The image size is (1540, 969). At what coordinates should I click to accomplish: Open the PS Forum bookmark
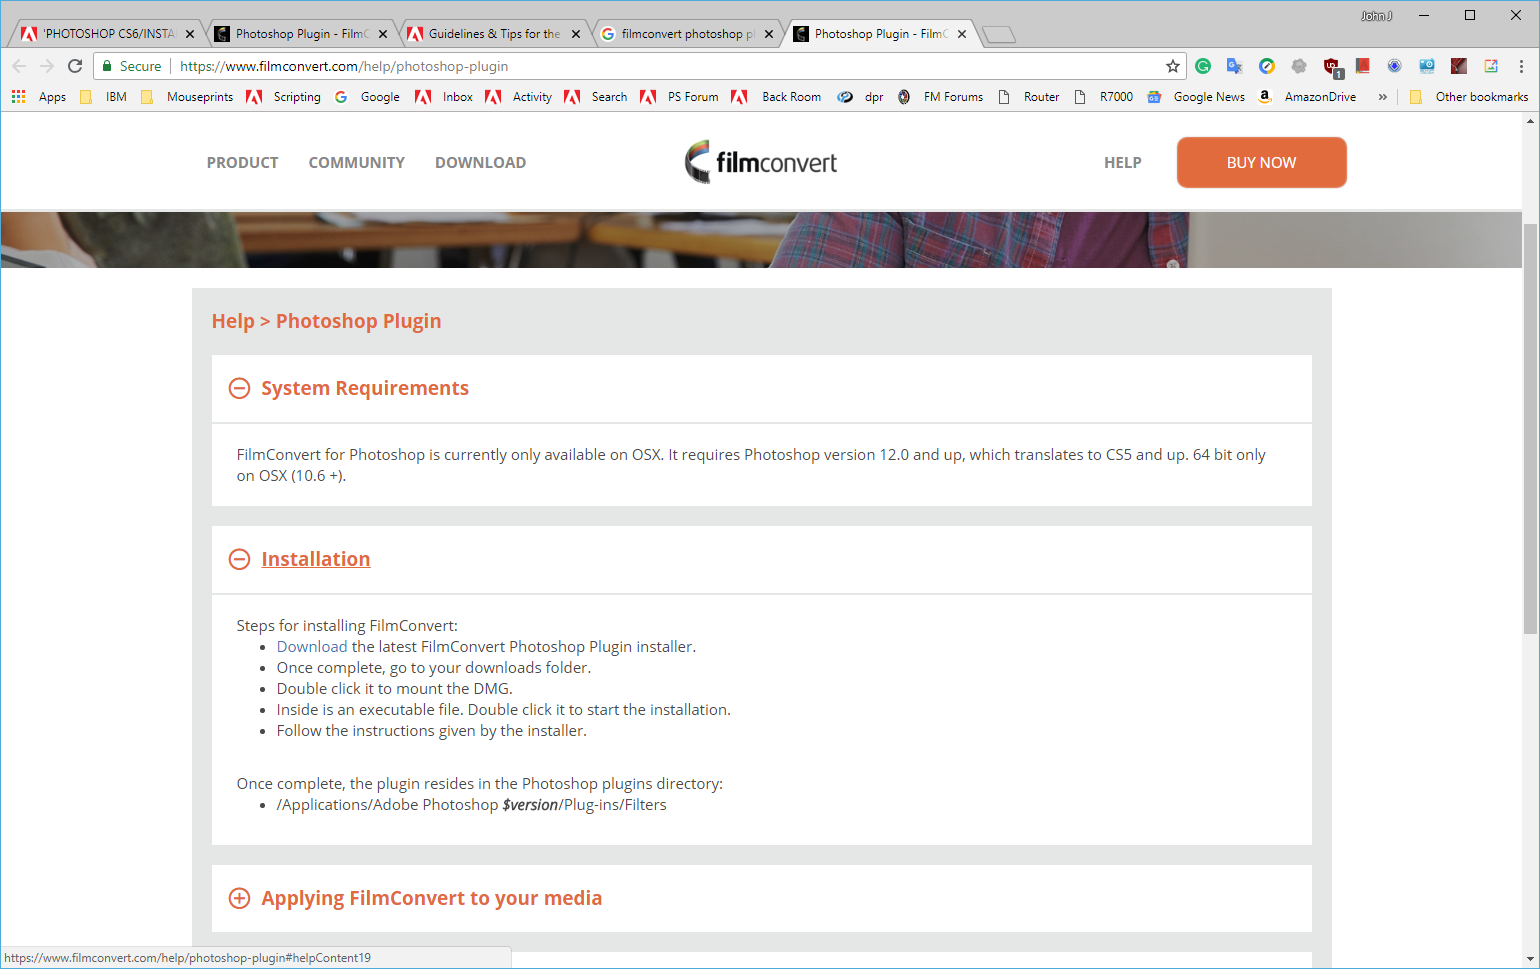tap(679, 97)
